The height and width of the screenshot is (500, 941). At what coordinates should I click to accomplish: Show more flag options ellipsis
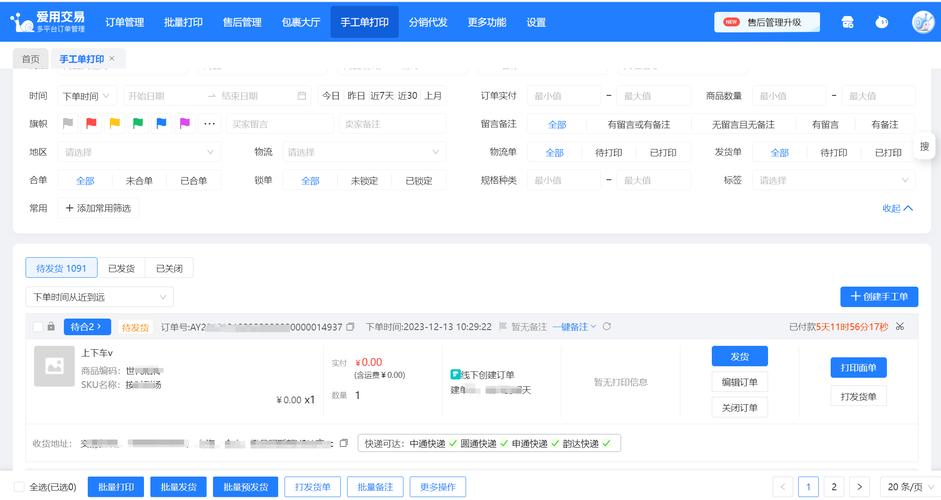coord(209,124)
